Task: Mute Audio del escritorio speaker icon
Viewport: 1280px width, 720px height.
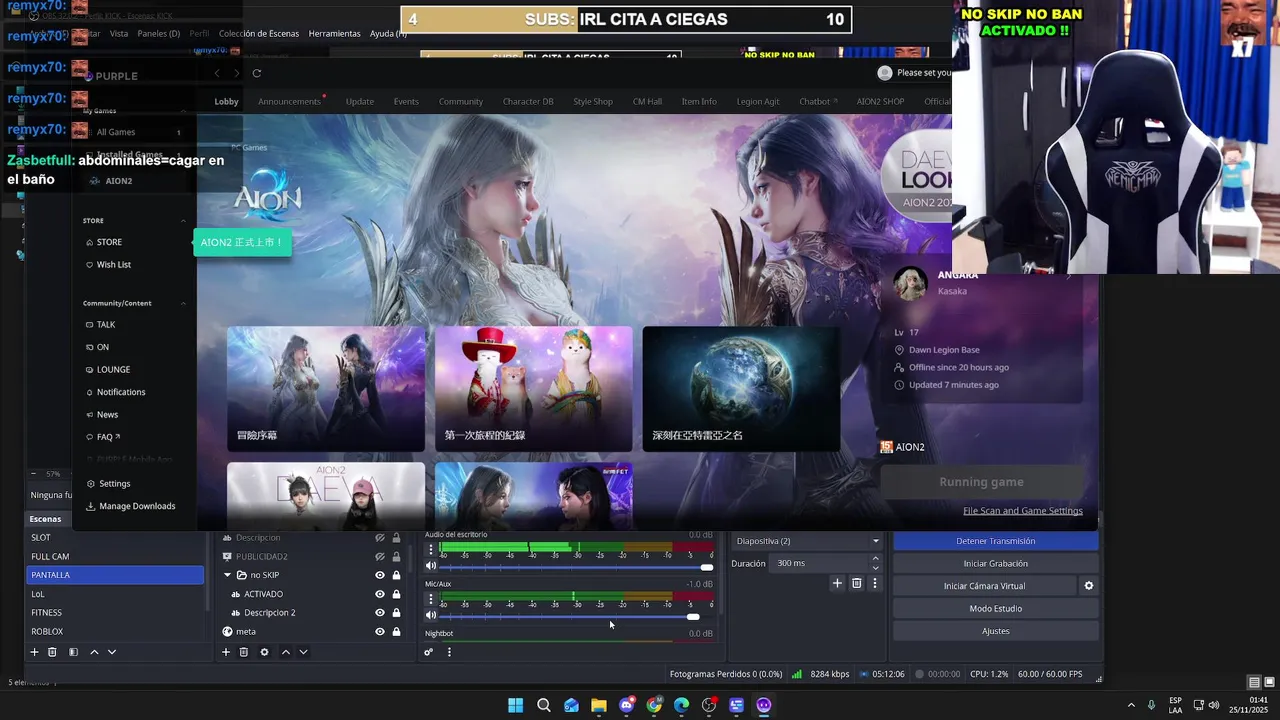Action: [x=431, y=566]
